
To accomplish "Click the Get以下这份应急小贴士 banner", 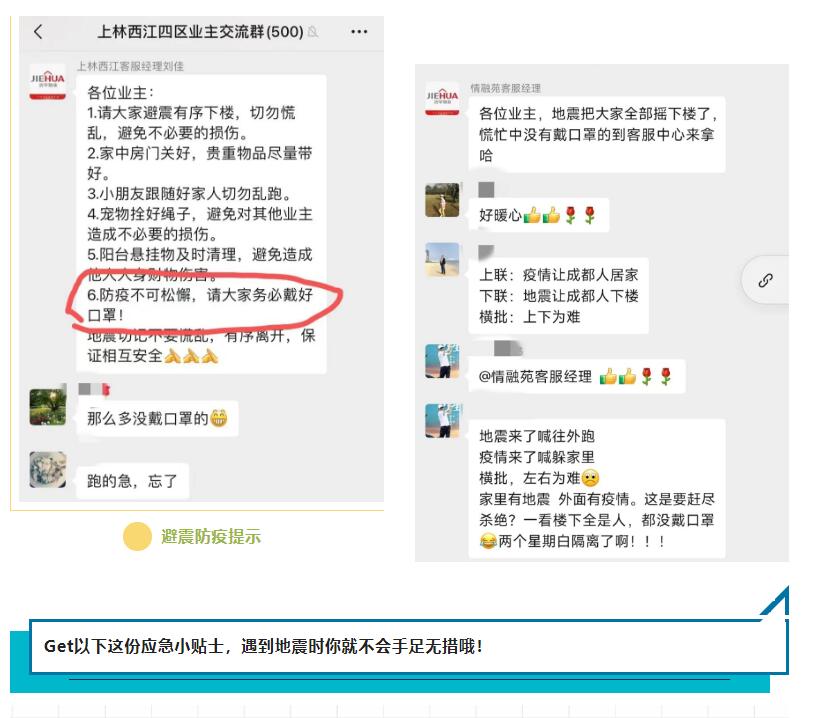I will point(409,646).
